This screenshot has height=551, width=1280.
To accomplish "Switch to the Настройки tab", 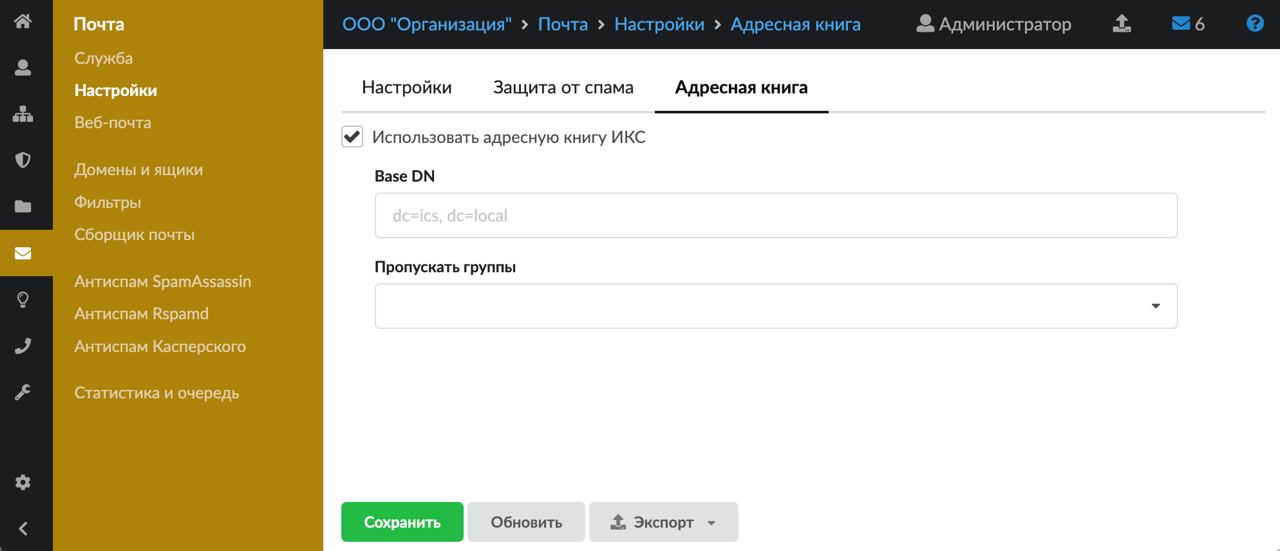I will [x=406, y=87].
